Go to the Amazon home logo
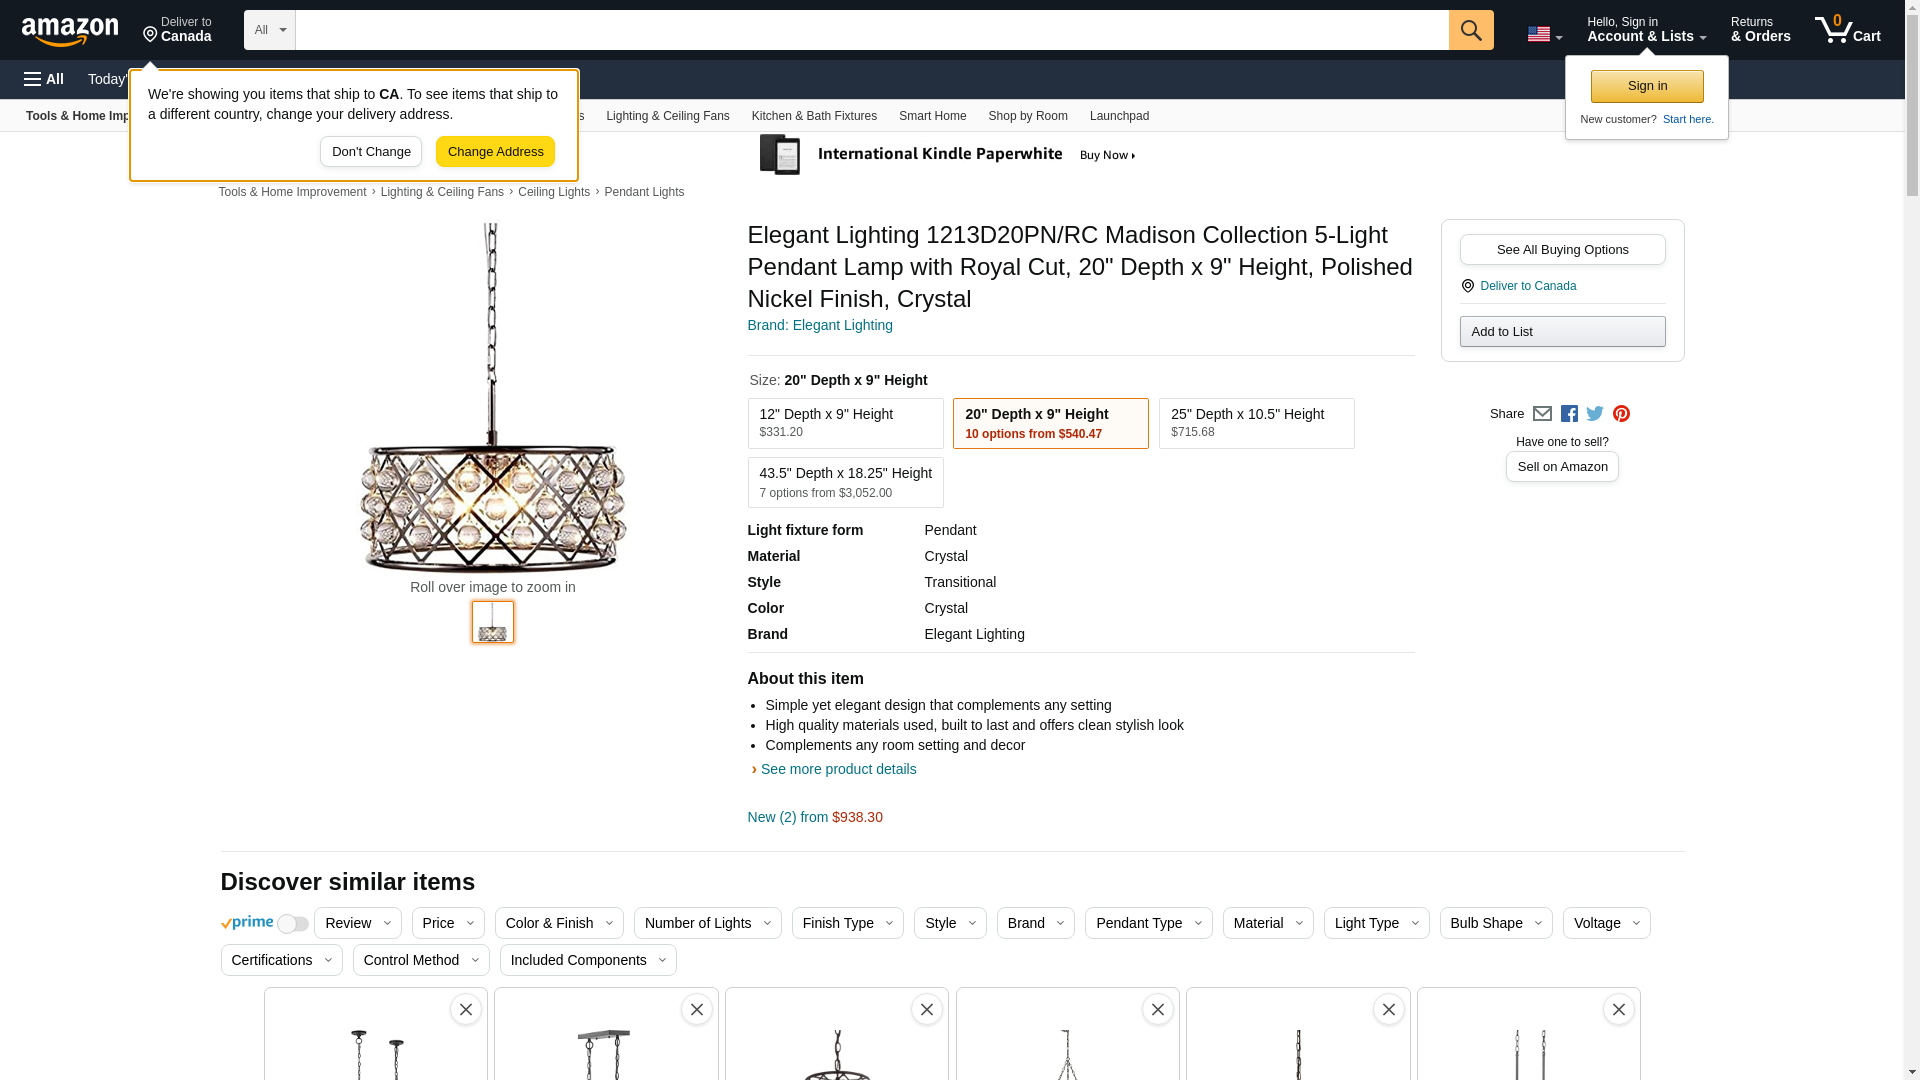1920x1080 pixels. [x=70, y=31]
